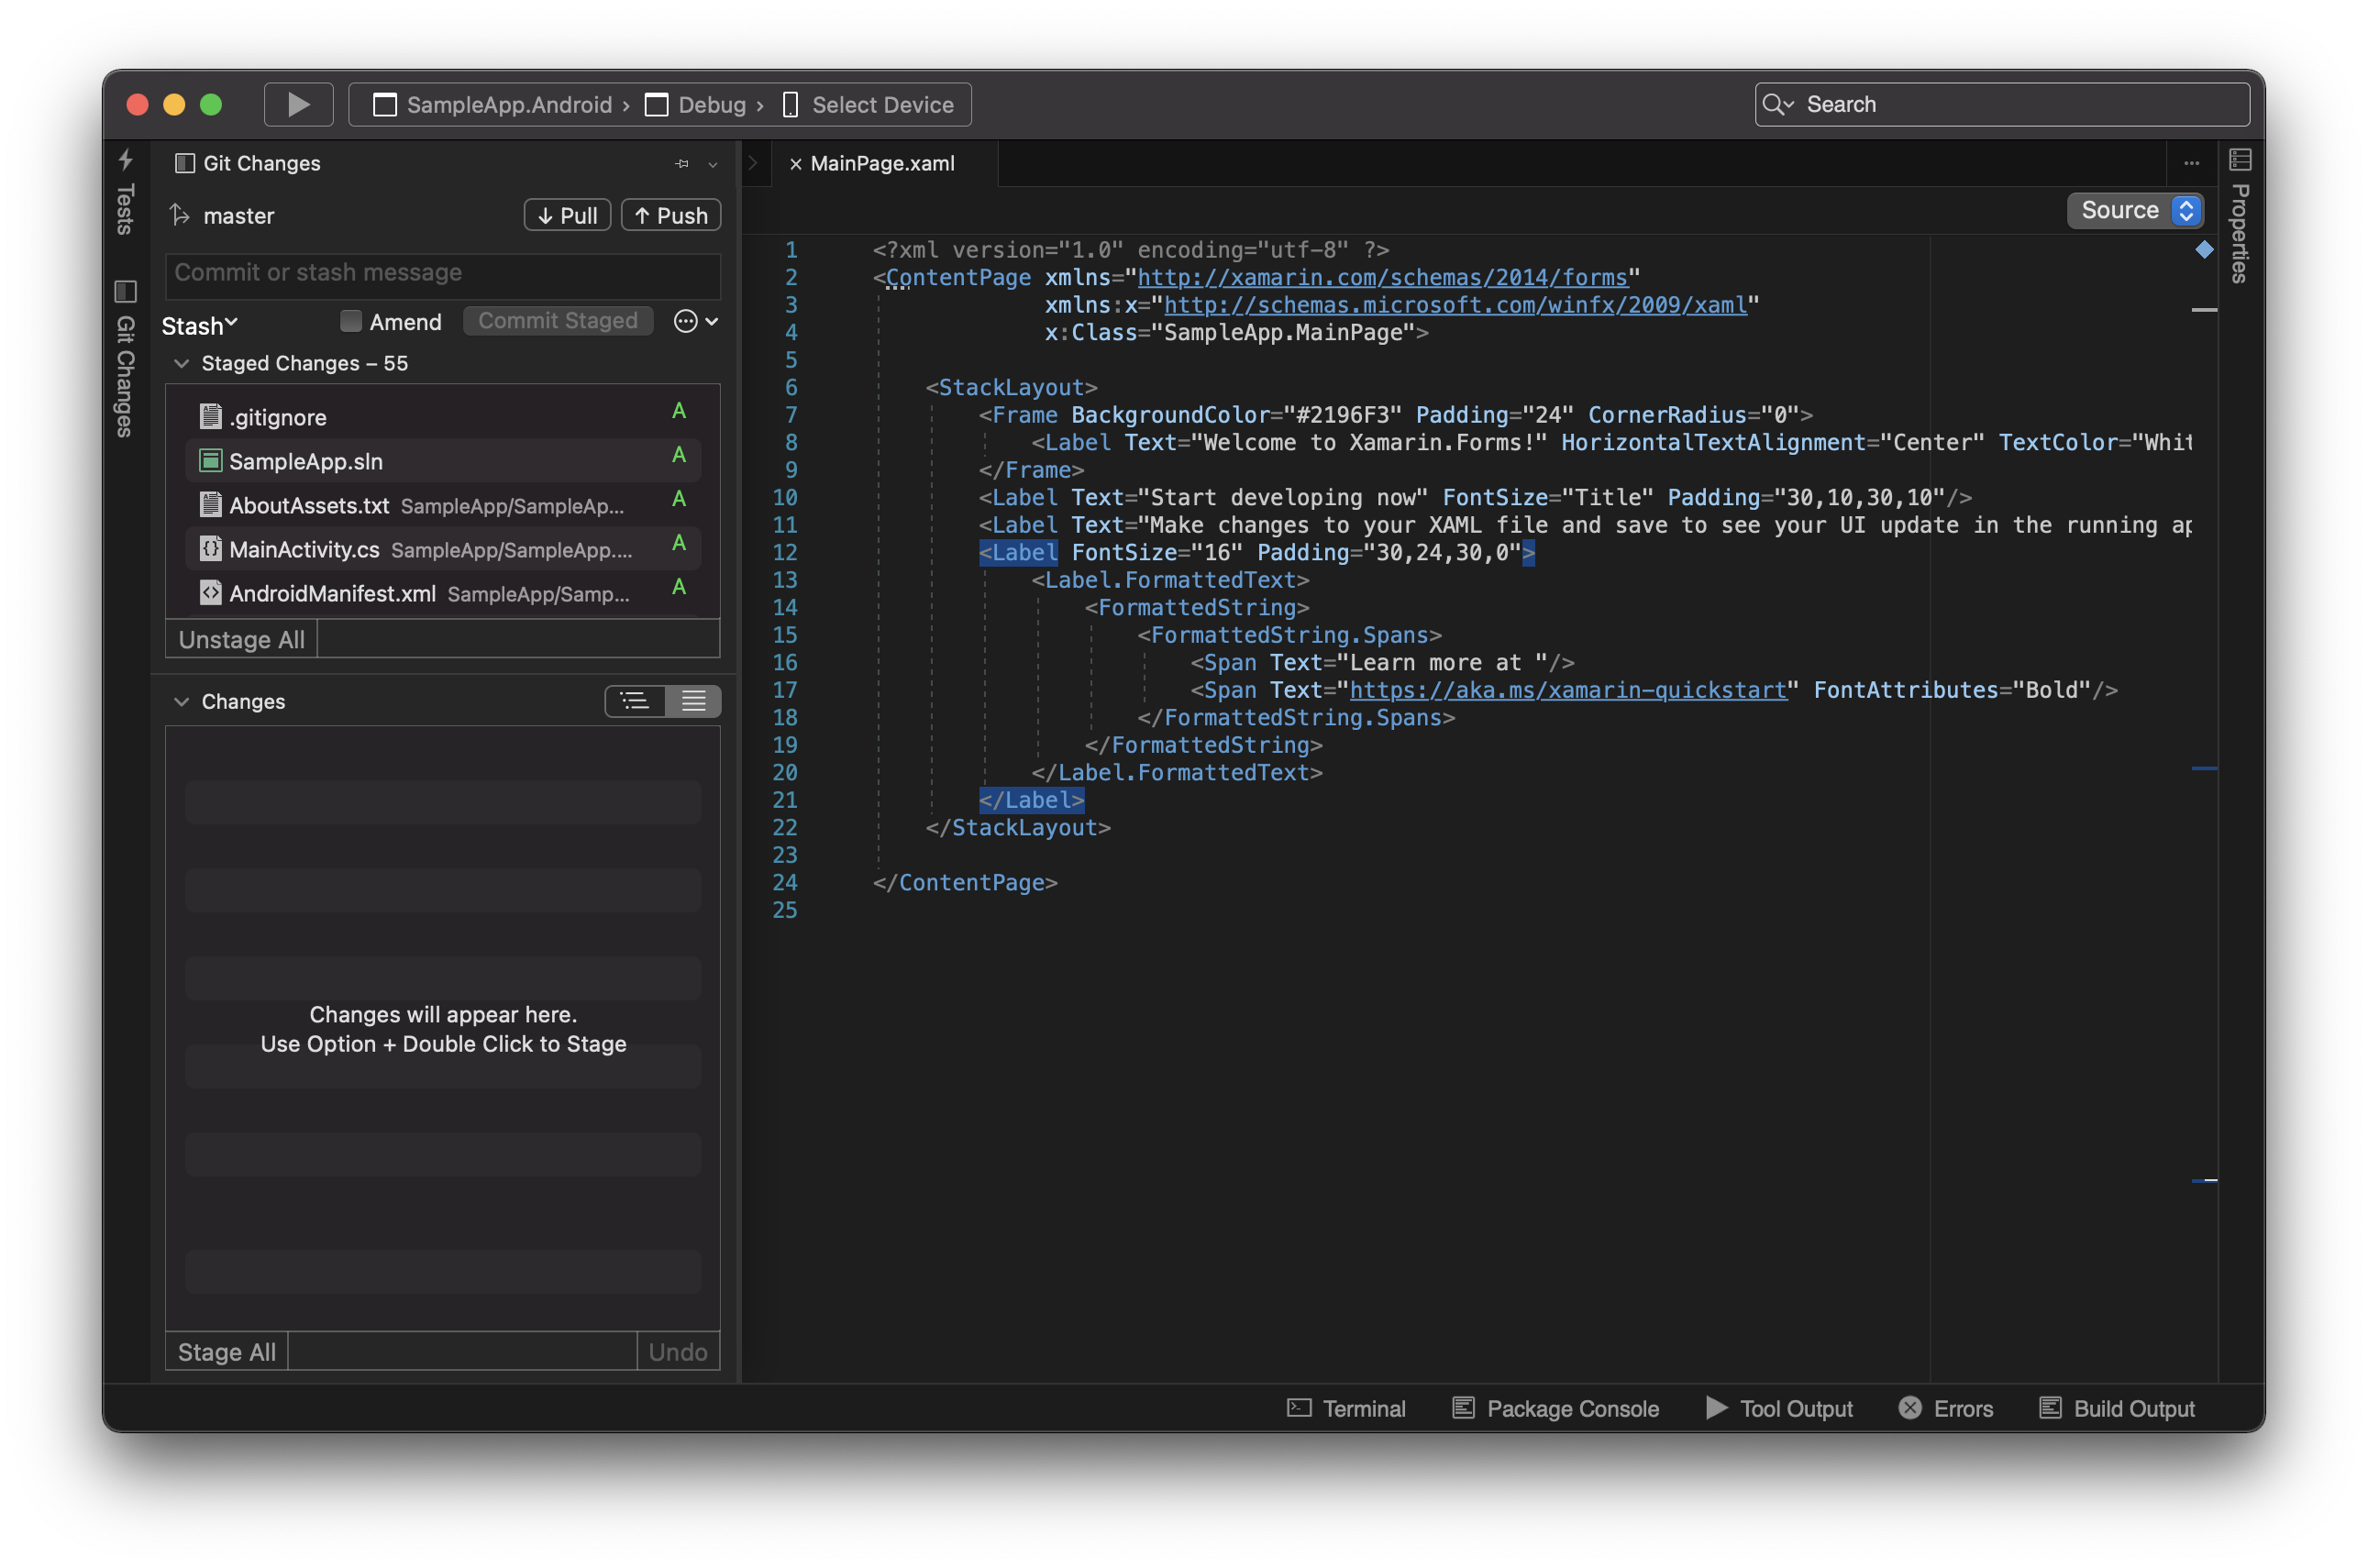
Task: Focus the commit or stash message field
Action: pyautogui.click(x=442, y=272)
